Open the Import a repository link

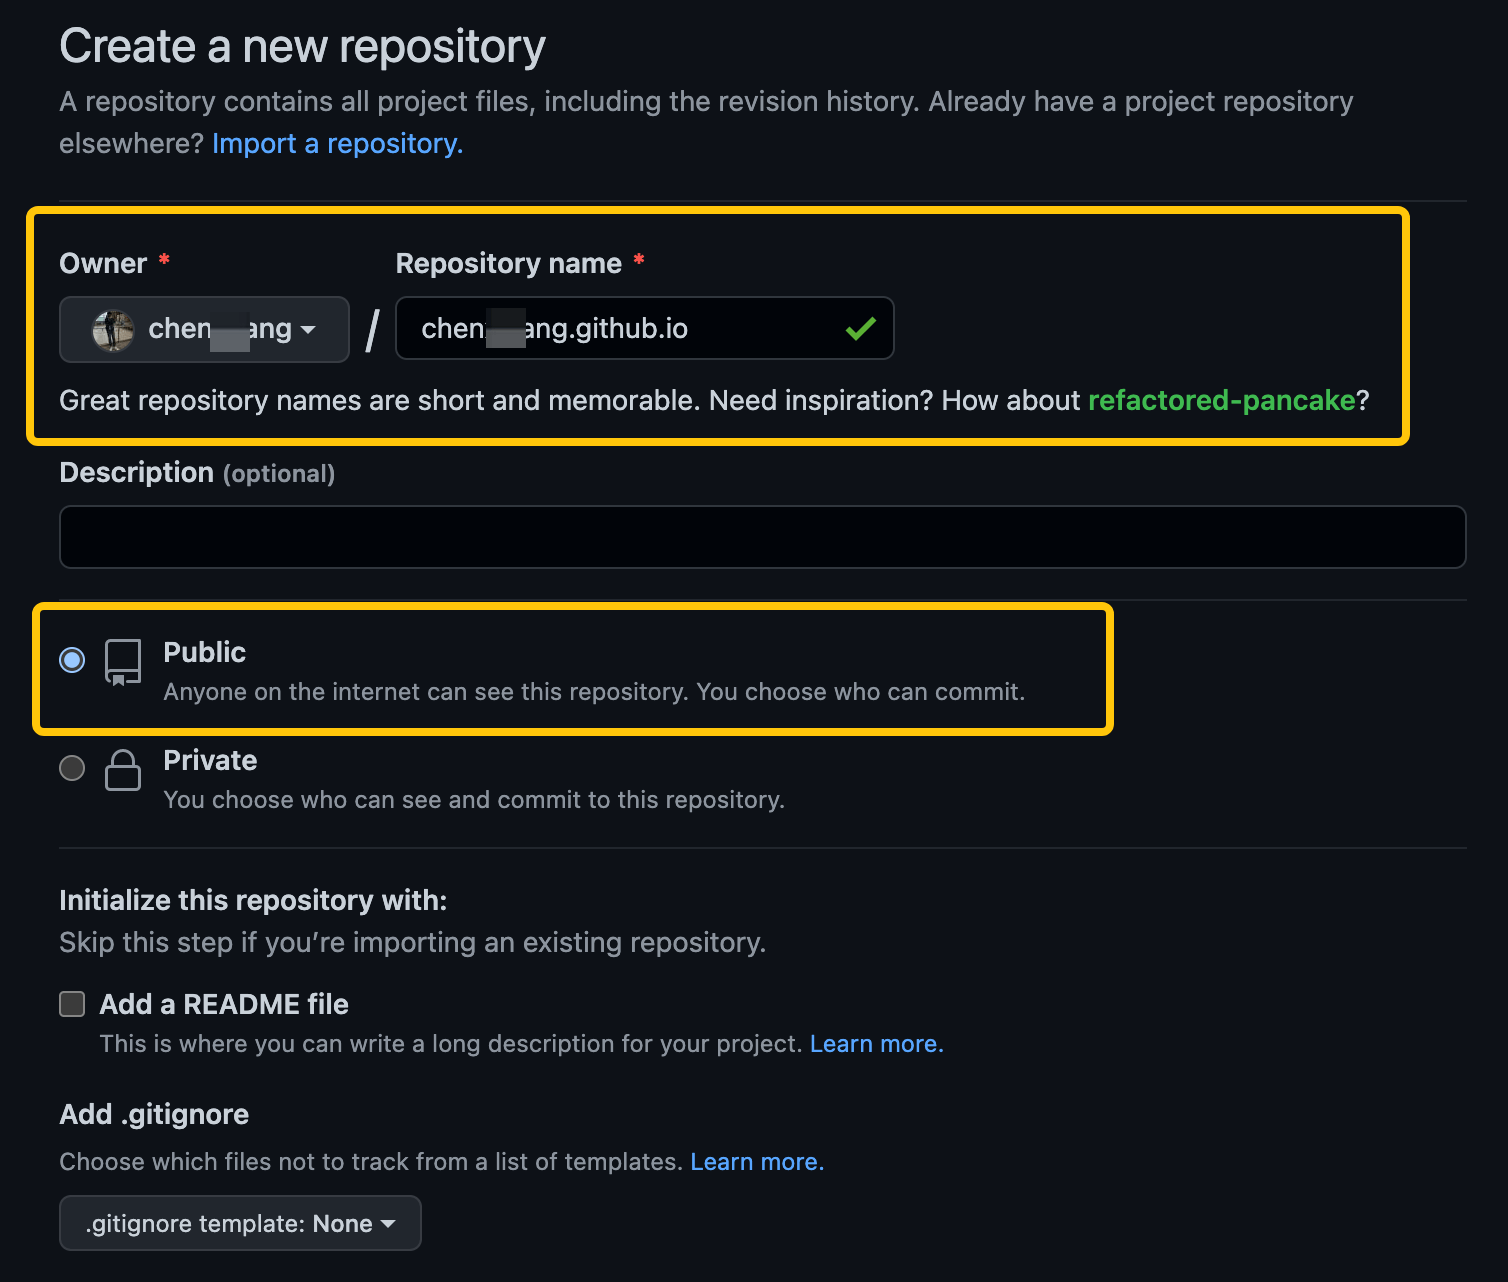(x=336, y=143)
